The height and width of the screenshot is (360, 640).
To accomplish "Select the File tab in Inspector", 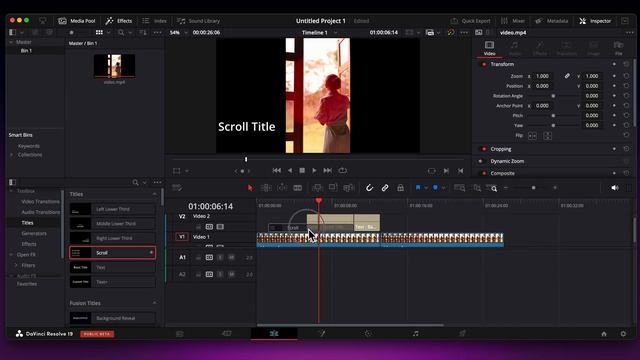I will tap(618, 48).
